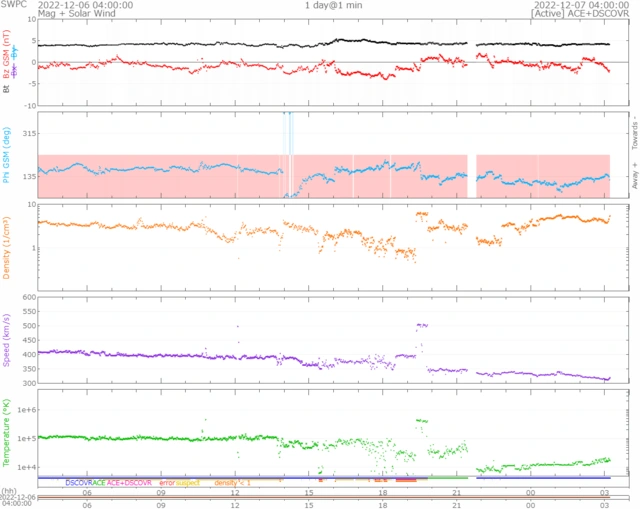Click the bottom-left 2022-12-06 04:00:00 date stamp

click(x=18, y=500)
